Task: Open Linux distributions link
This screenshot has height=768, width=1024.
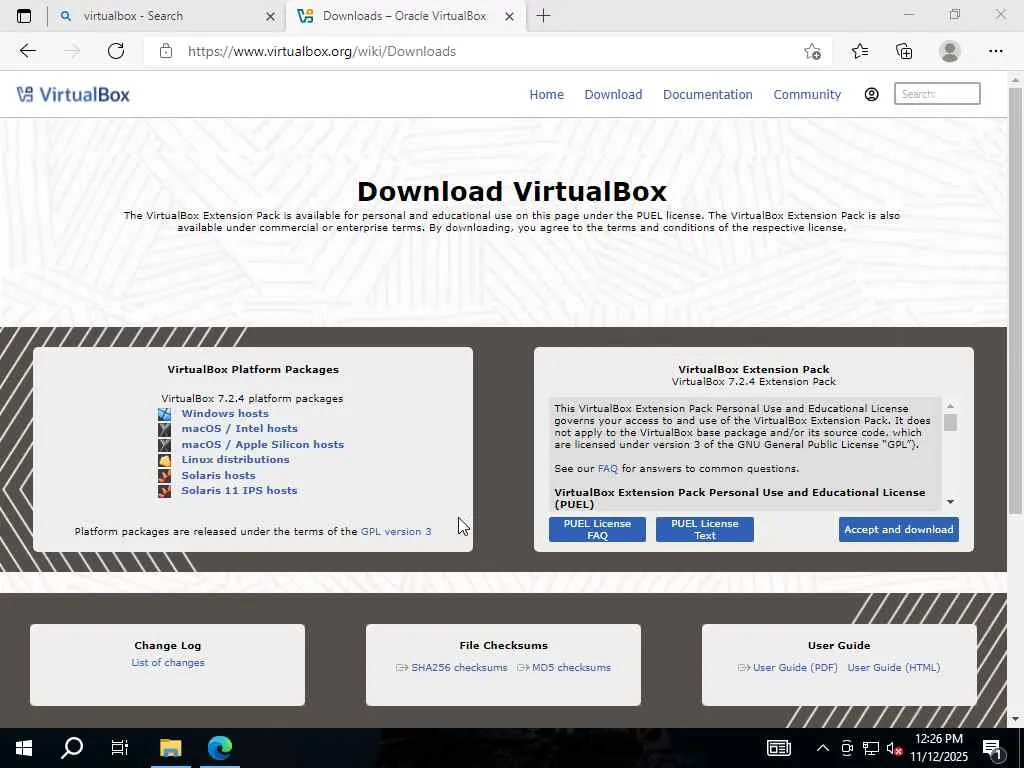Action: click(235, 459)
